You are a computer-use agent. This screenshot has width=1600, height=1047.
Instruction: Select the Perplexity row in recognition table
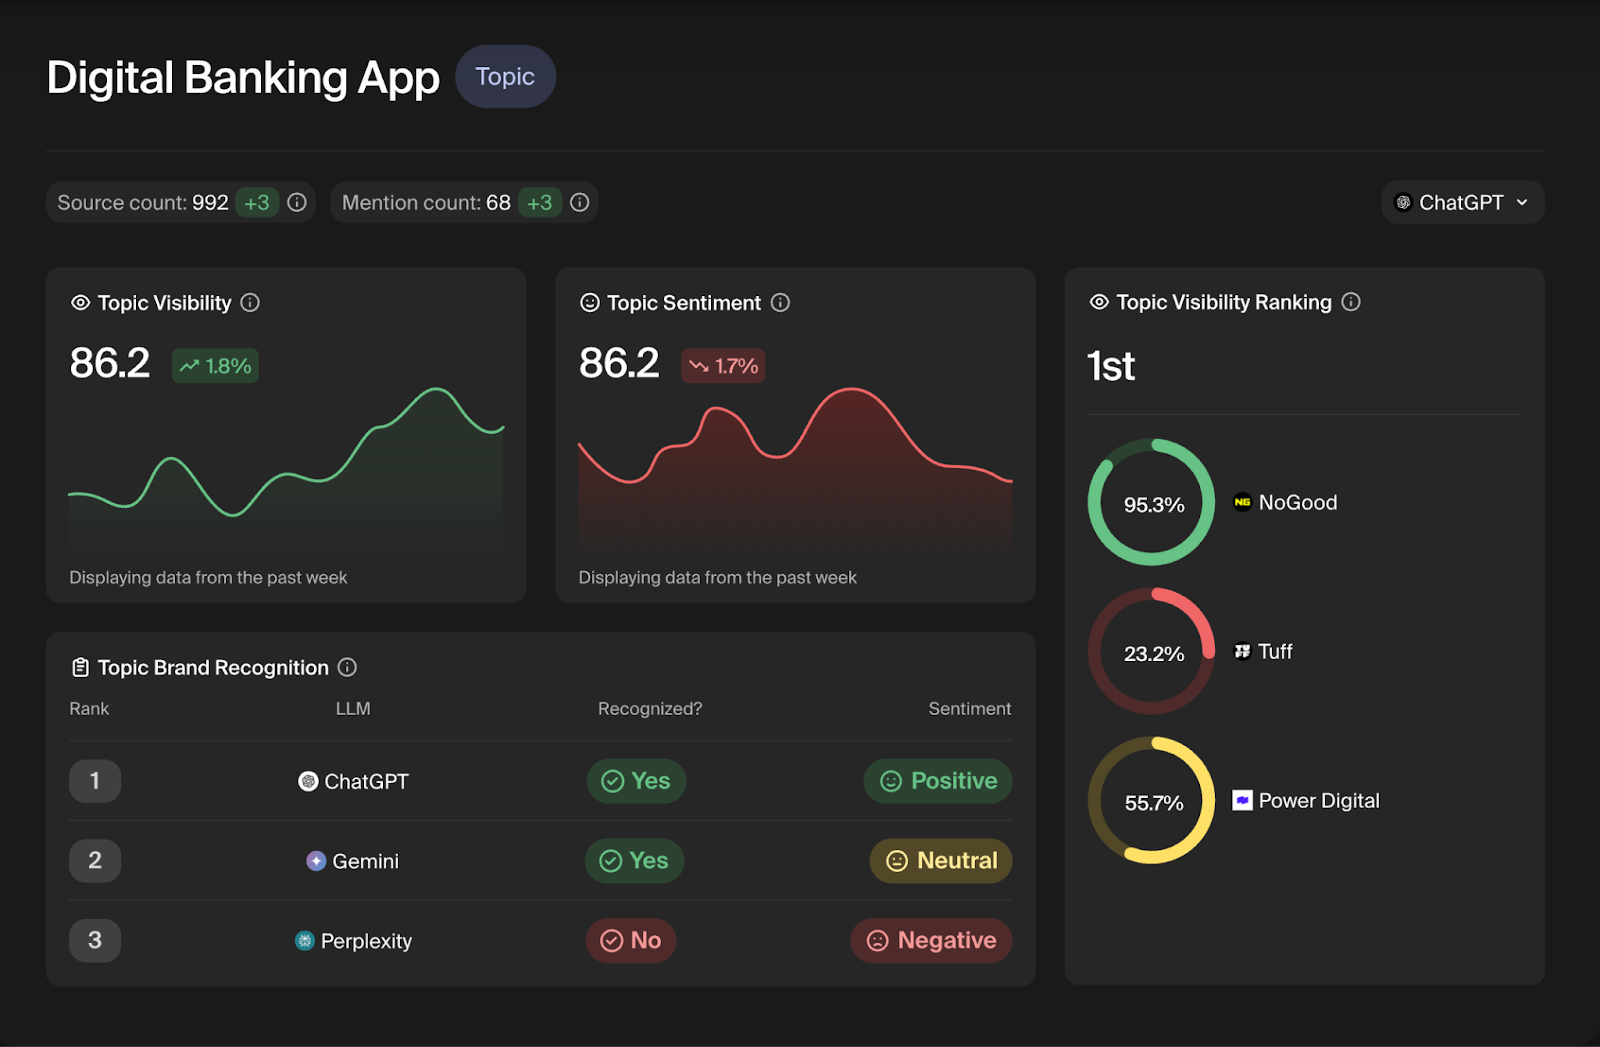[x=366, y=941]
